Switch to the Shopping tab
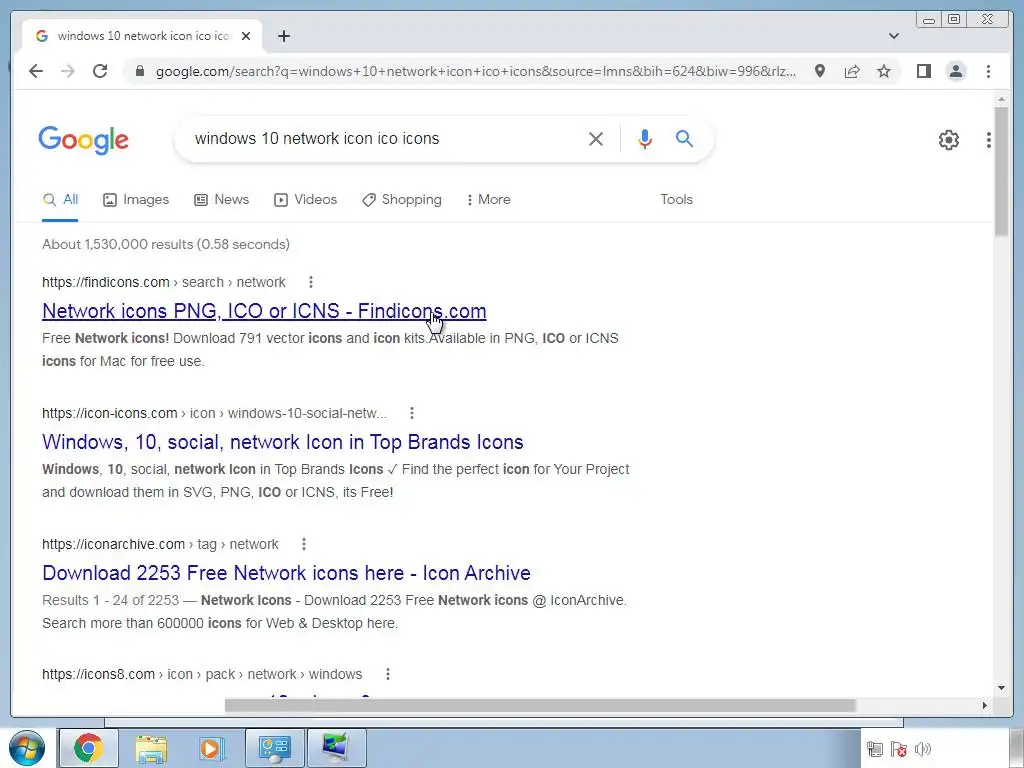This screenshot has height=768, width=1024. click(402, 200)
